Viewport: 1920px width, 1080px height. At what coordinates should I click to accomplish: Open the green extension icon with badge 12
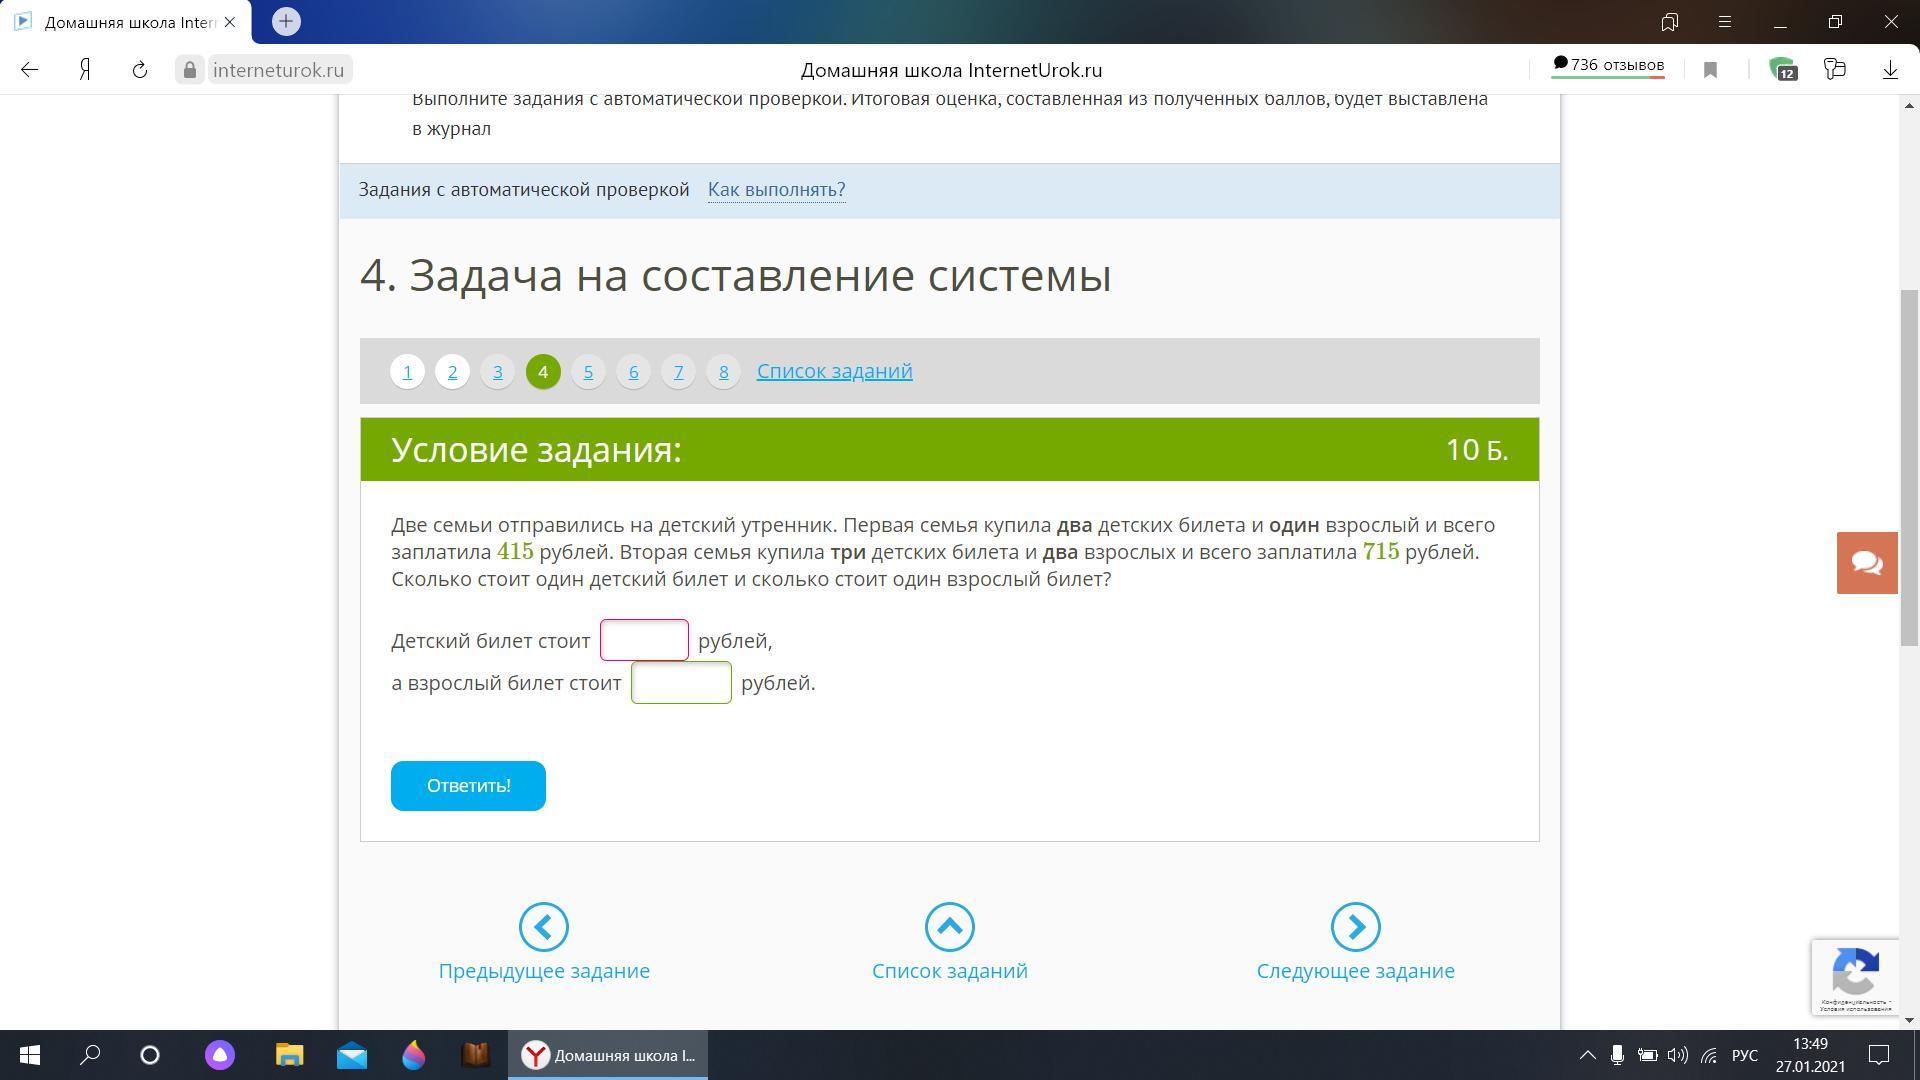pos(1782,70)
